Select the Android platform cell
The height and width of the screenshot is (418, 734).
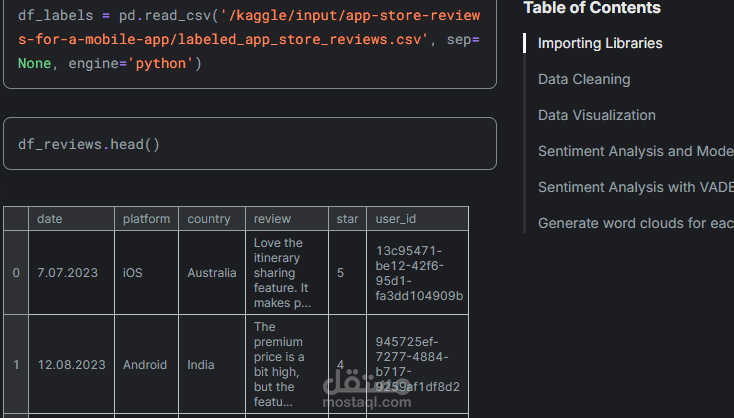click(145, 365)
